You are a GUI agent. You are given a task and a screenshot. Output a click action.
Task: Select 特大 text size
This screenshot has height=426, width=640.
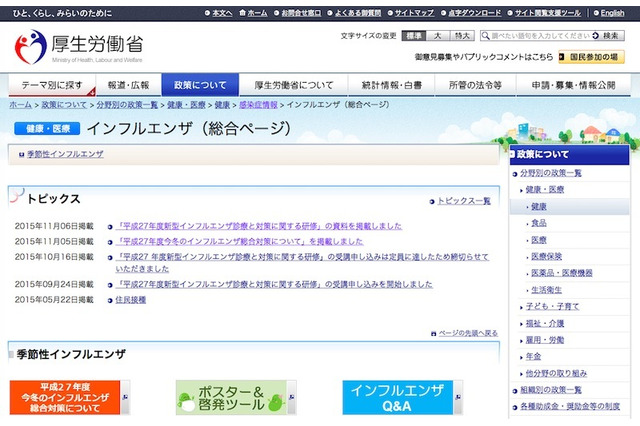462,36
